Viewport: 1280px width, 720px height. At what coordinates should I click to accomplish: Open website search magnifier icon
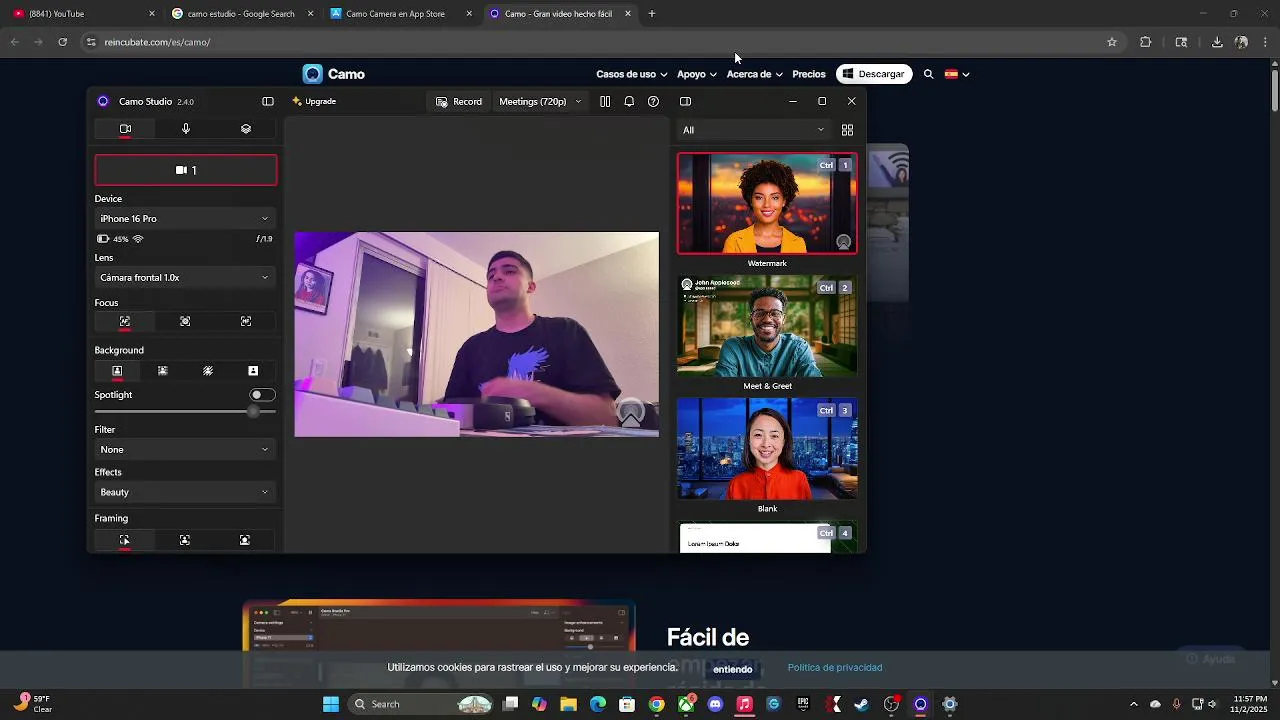tap(928, 74)
